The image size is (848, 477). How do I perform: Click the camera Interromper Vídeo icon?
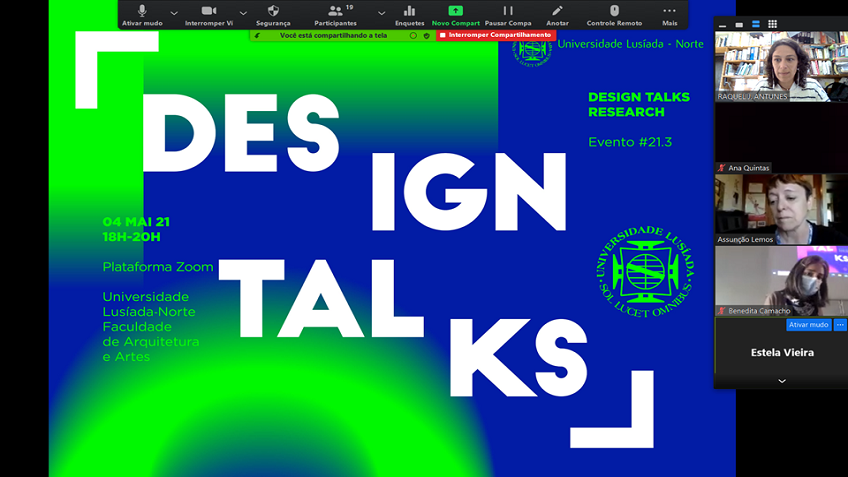[x=209, y=11]
